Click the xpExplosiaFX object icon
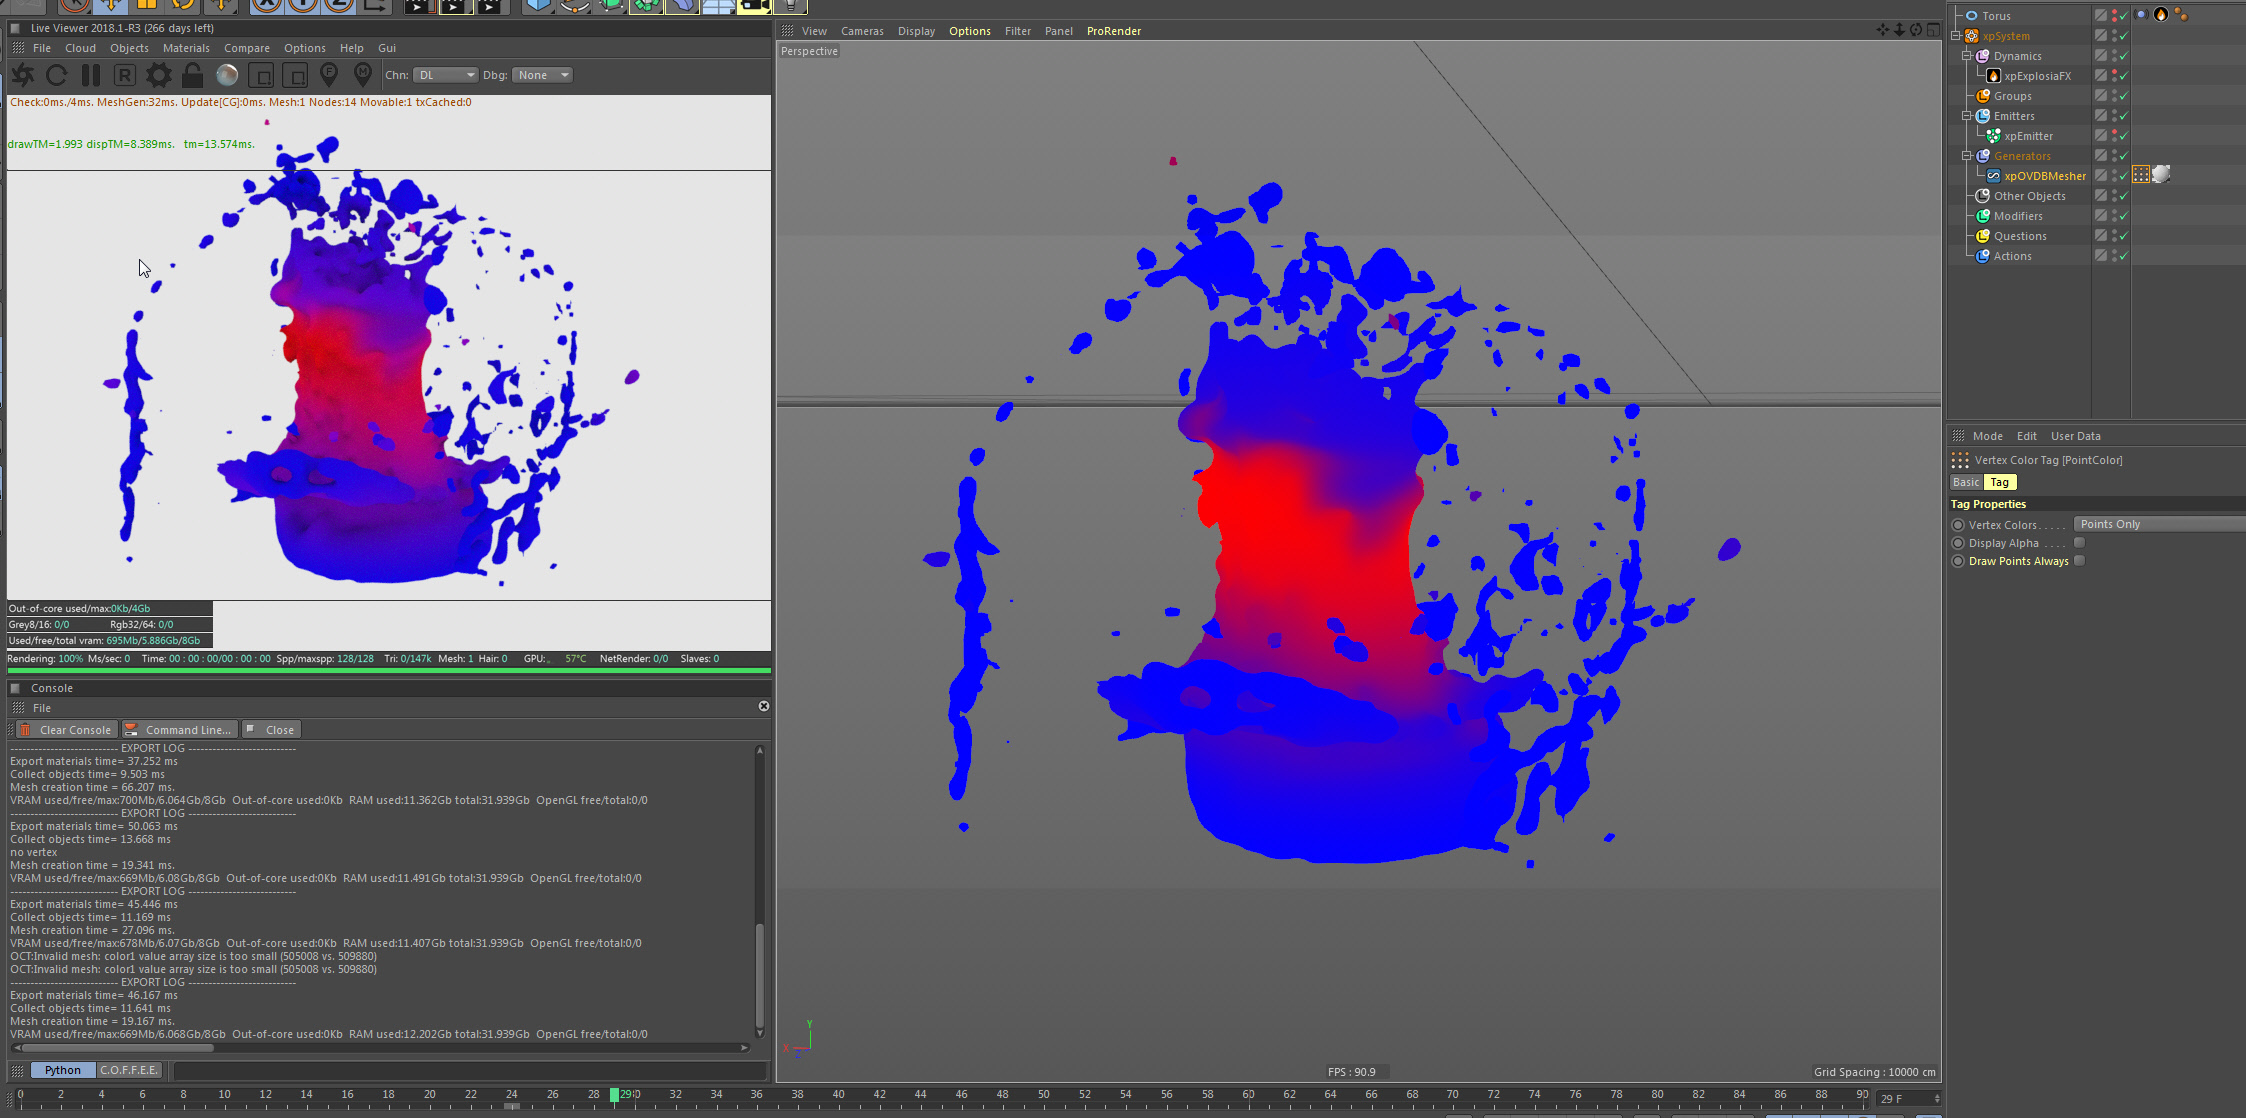2246x1118 pixels. tap(1993, 76)
